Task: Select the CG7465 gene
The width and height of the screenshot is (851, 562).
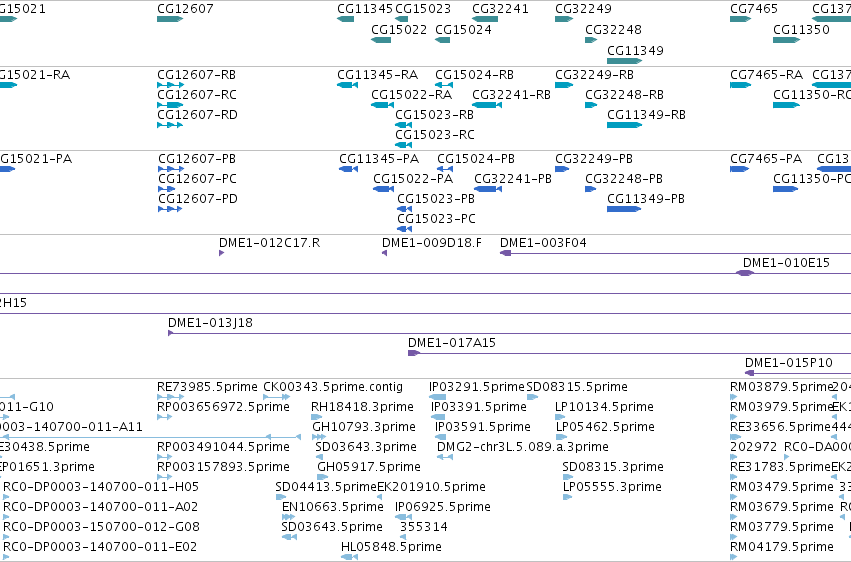Action: click(x=754, y=9)
